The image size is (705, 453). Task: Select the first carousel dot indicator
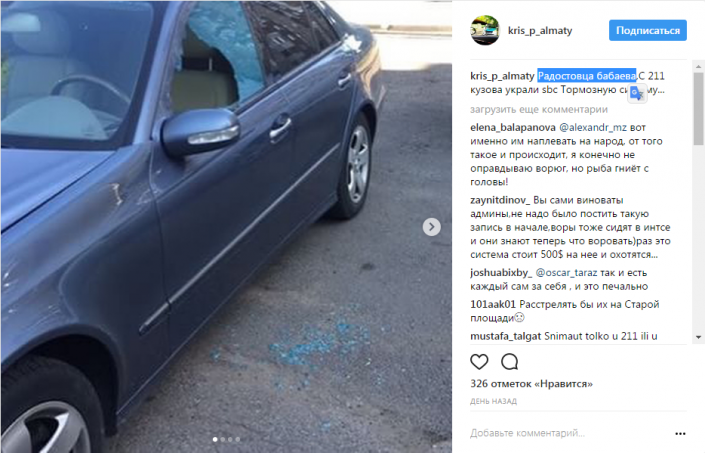pos(215,439)
